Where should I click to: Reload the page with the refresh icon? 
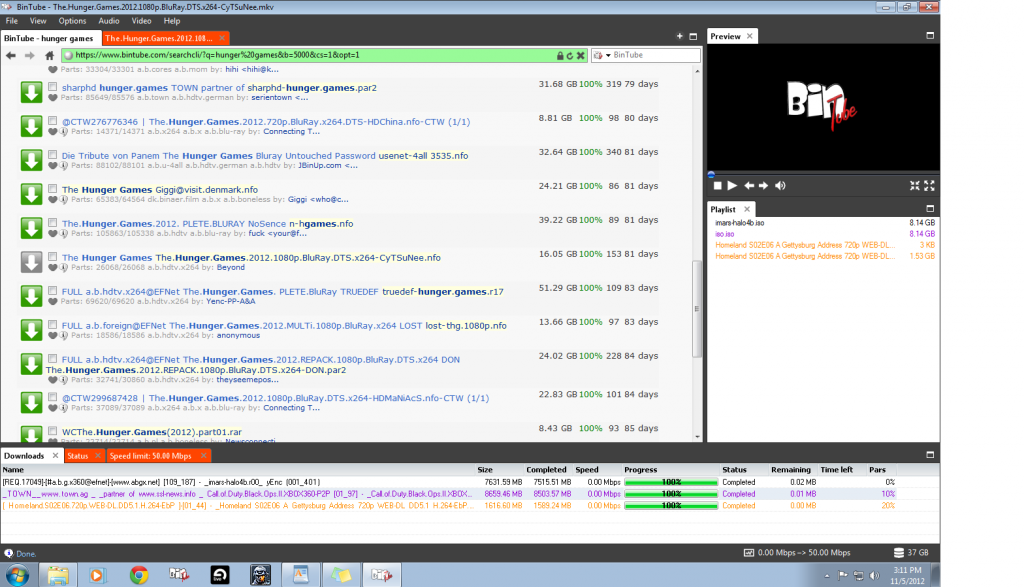click(569, 55)
